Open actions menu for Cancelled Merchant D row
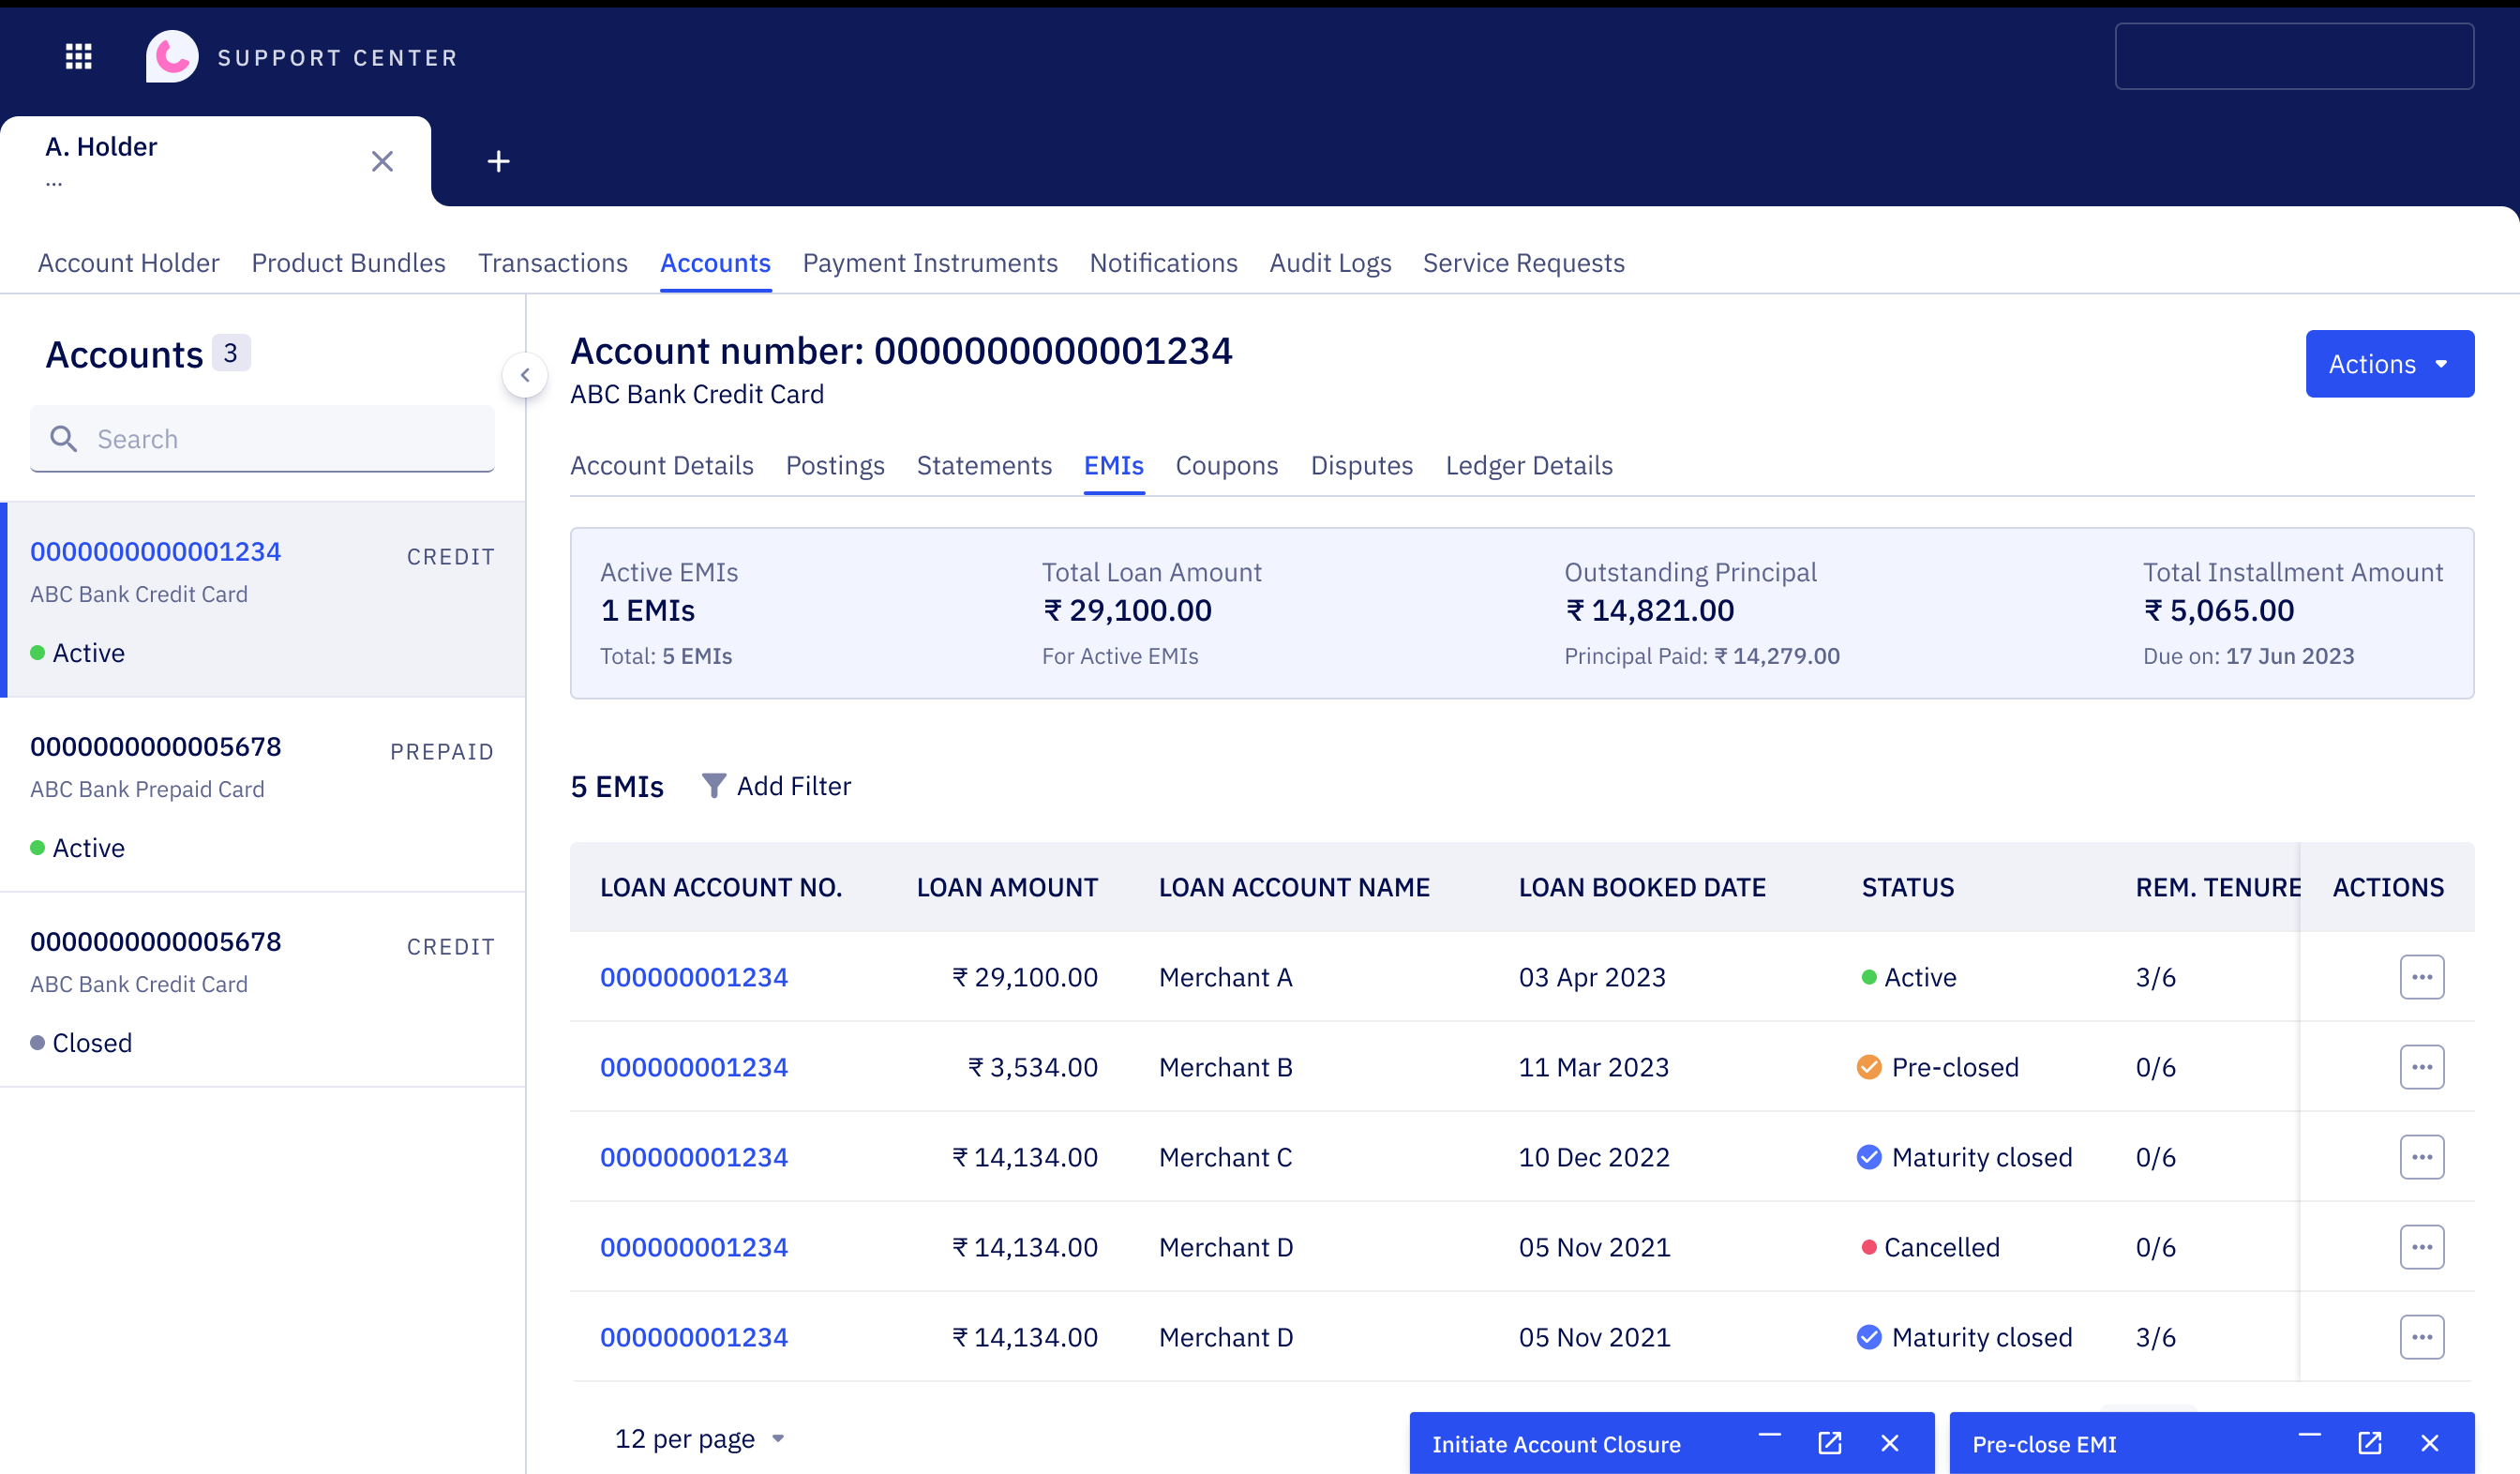Viewport: 2520px width, 1474px height. click(2421, 1247)
